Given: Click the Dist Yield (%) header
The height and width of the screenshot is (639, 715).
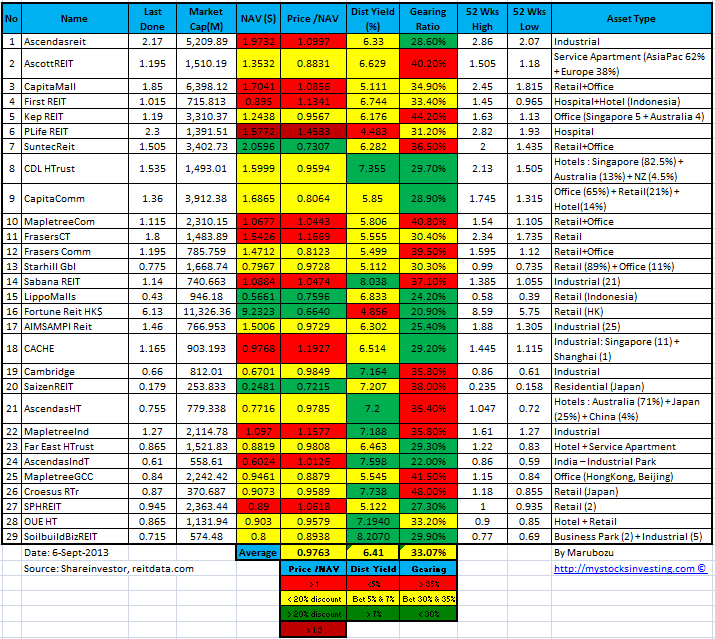Looking at the screenshot, I should point(373,19).
